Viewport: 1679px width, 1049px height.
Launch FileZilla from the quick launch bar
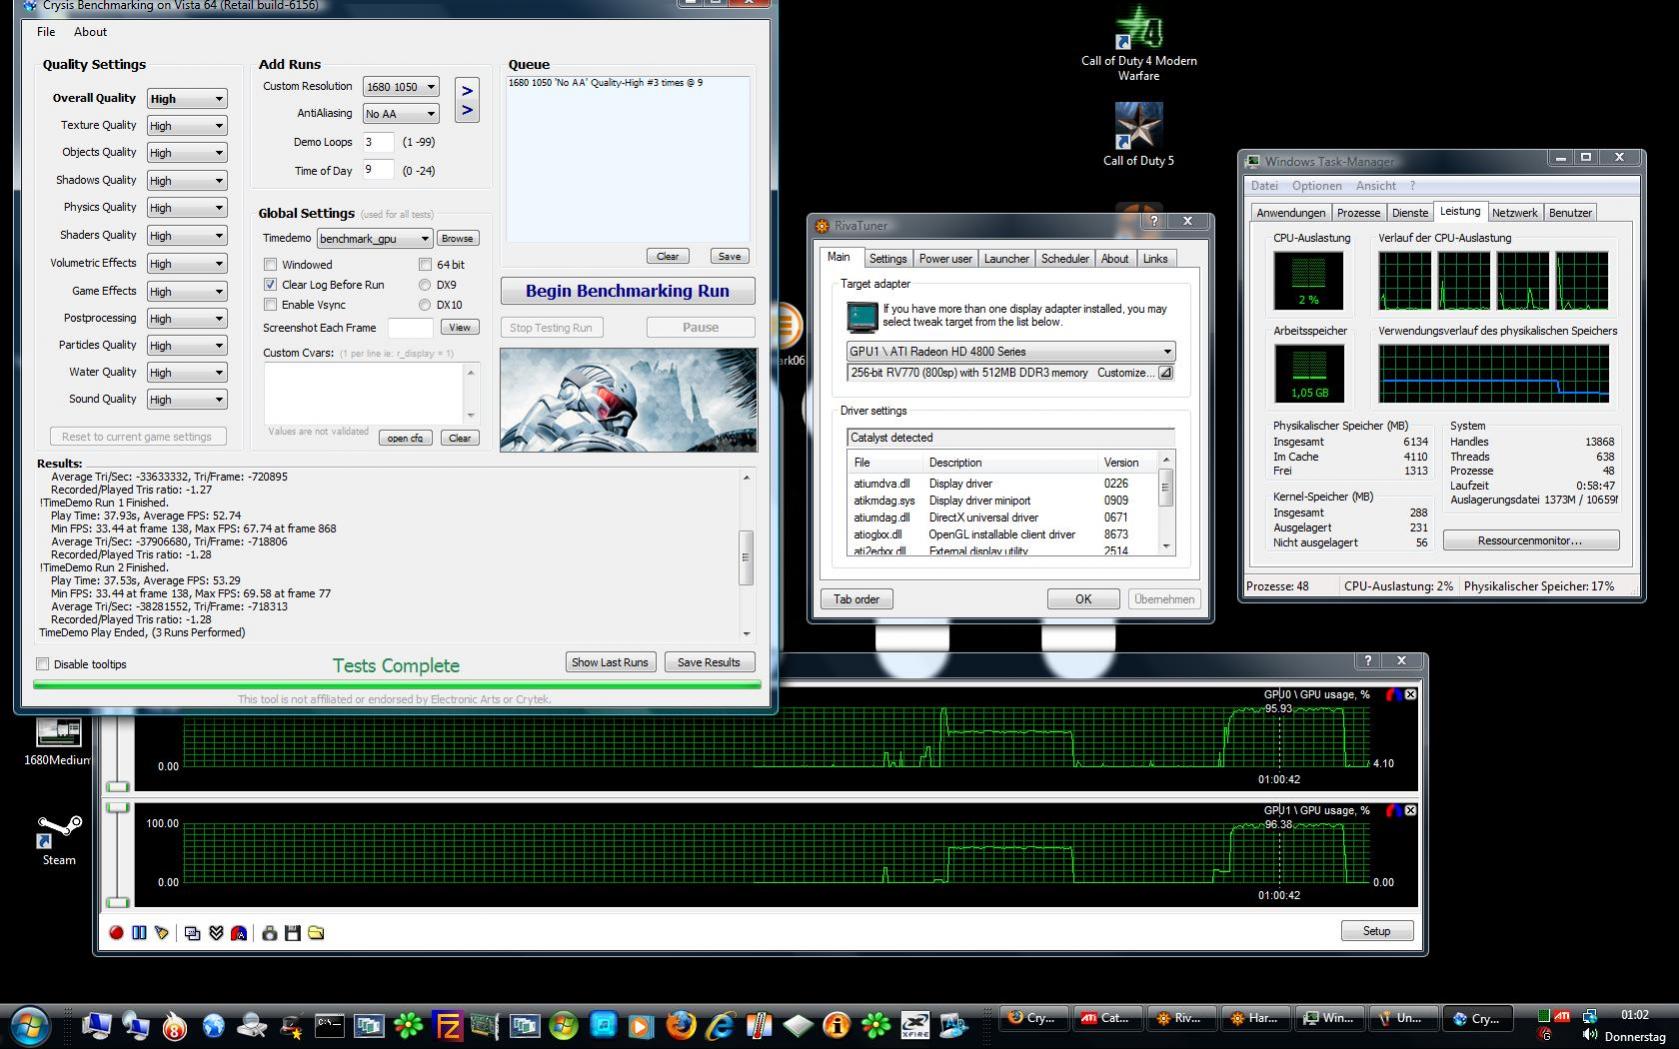[x=448, y=1025]
